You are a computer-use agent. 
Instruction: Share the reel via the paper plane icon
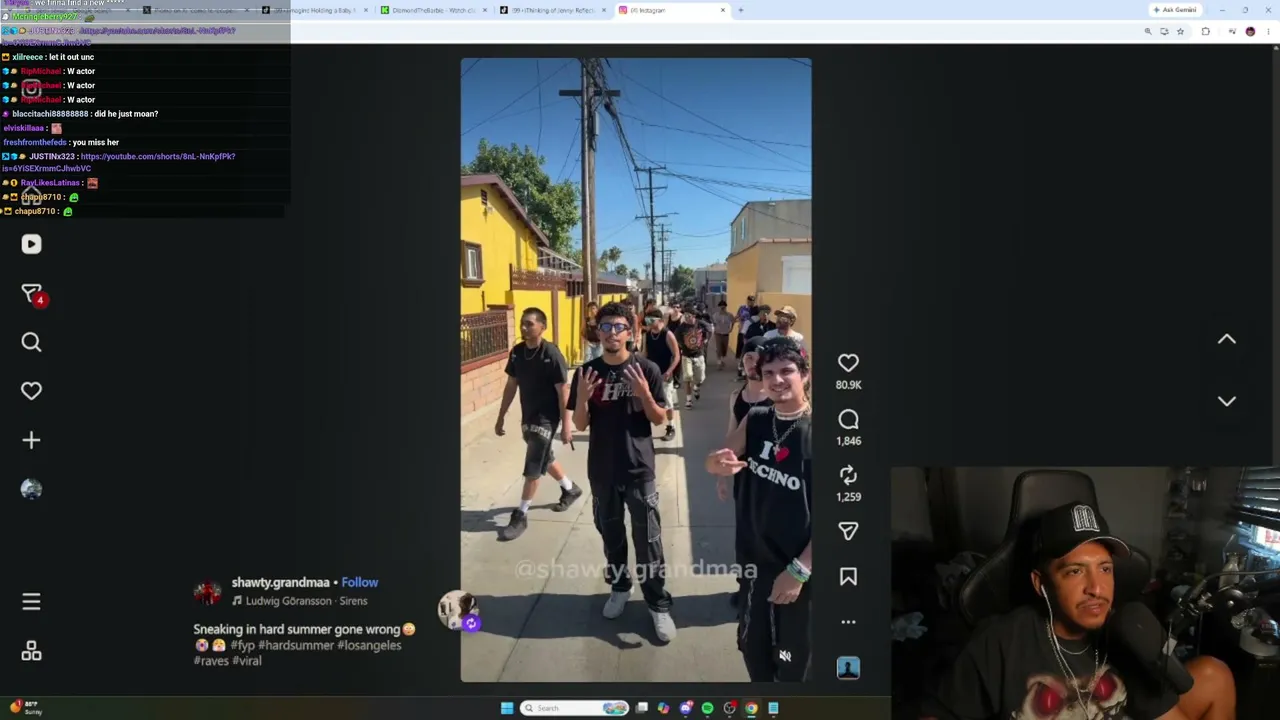click(848, 531)
